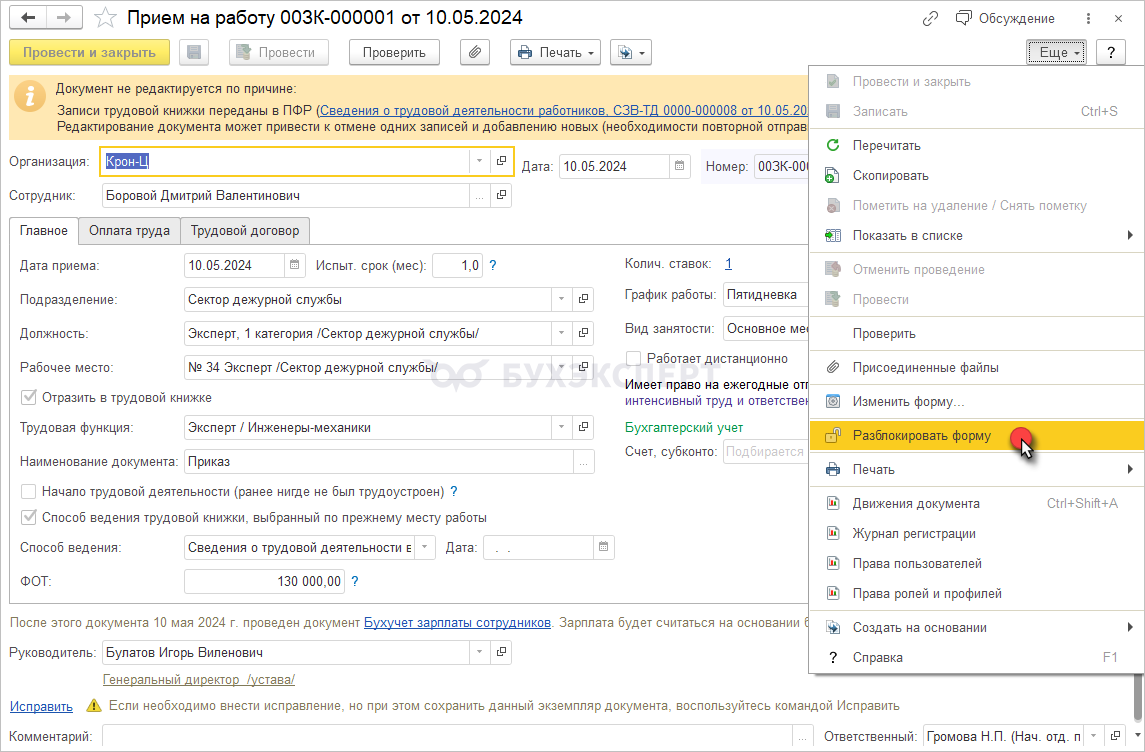The height and width of the screenshot is (752, 1145).
Task: Open the calendar picker for Дата приема
Action: tap(295, 265)
